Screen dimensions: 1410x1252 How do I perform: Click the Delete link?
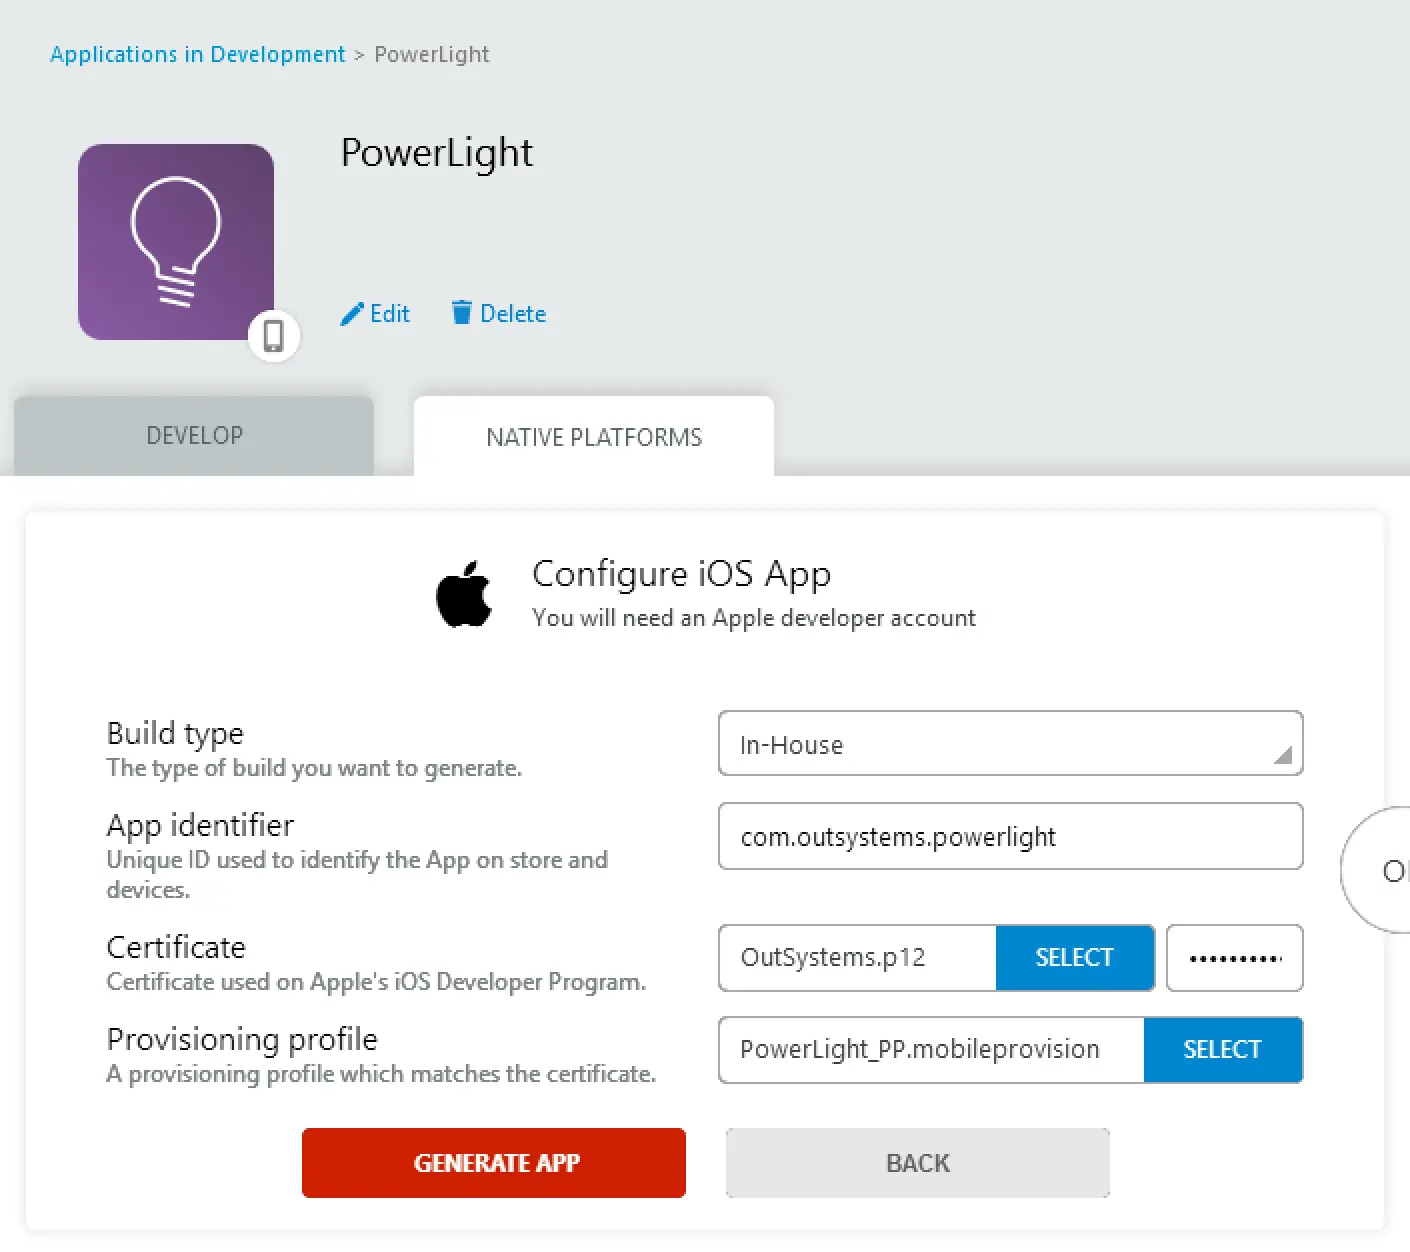click(x=513, y=314)
